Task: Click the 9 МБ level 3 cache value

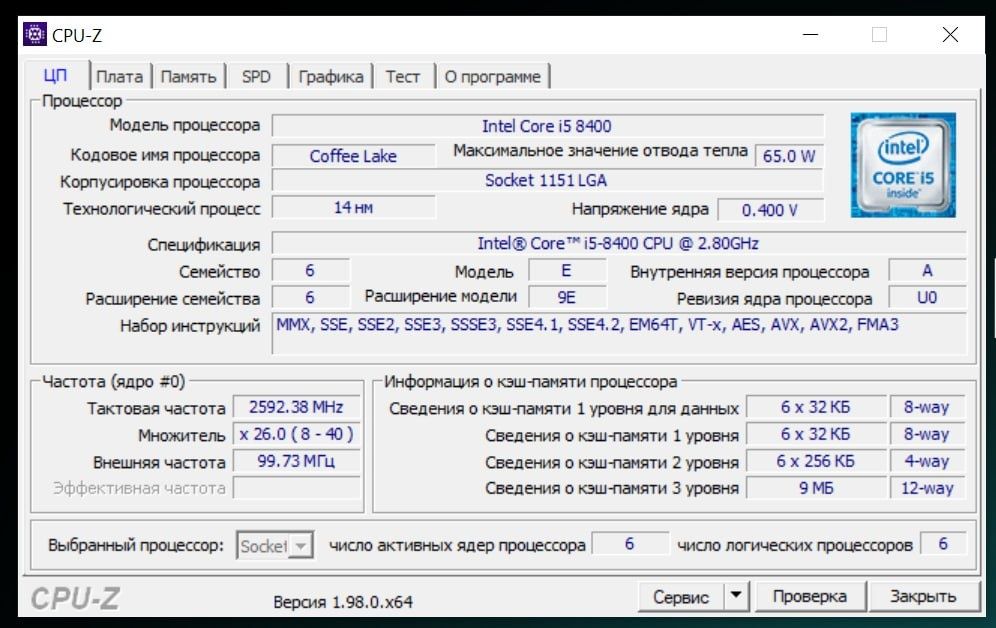Action: pos(816,488)
